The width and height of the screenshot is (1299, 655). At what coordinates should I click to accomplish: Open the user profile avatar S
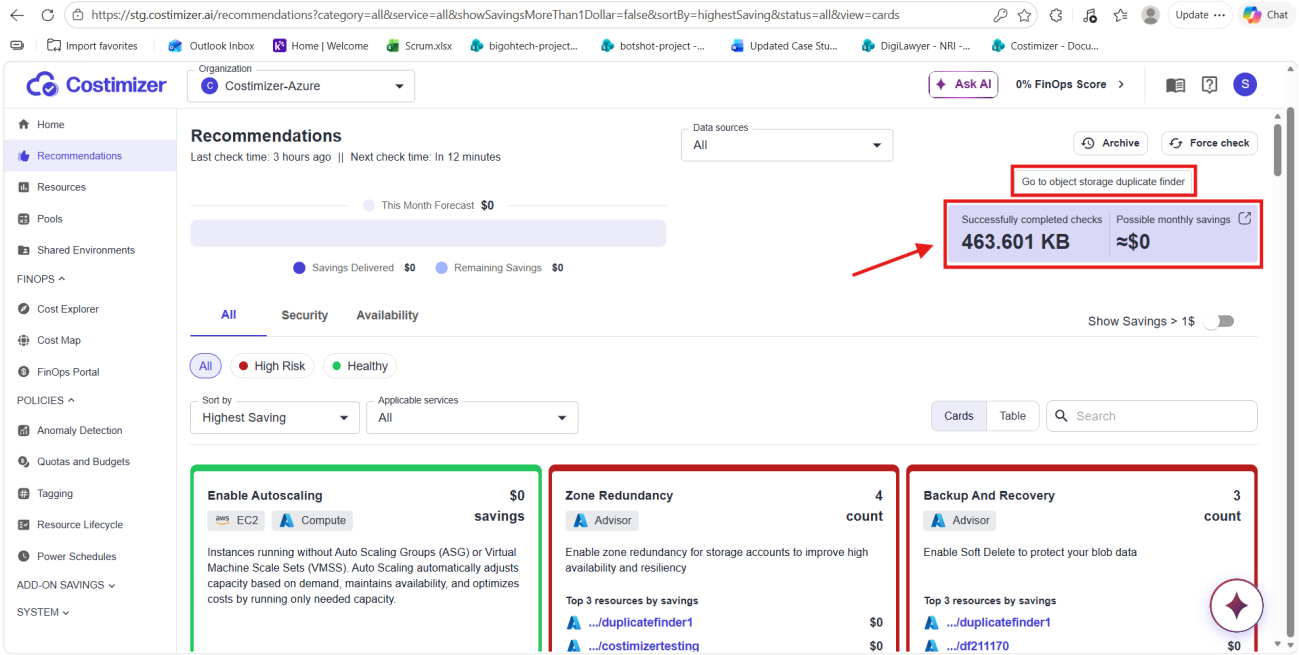(1245, 85)
